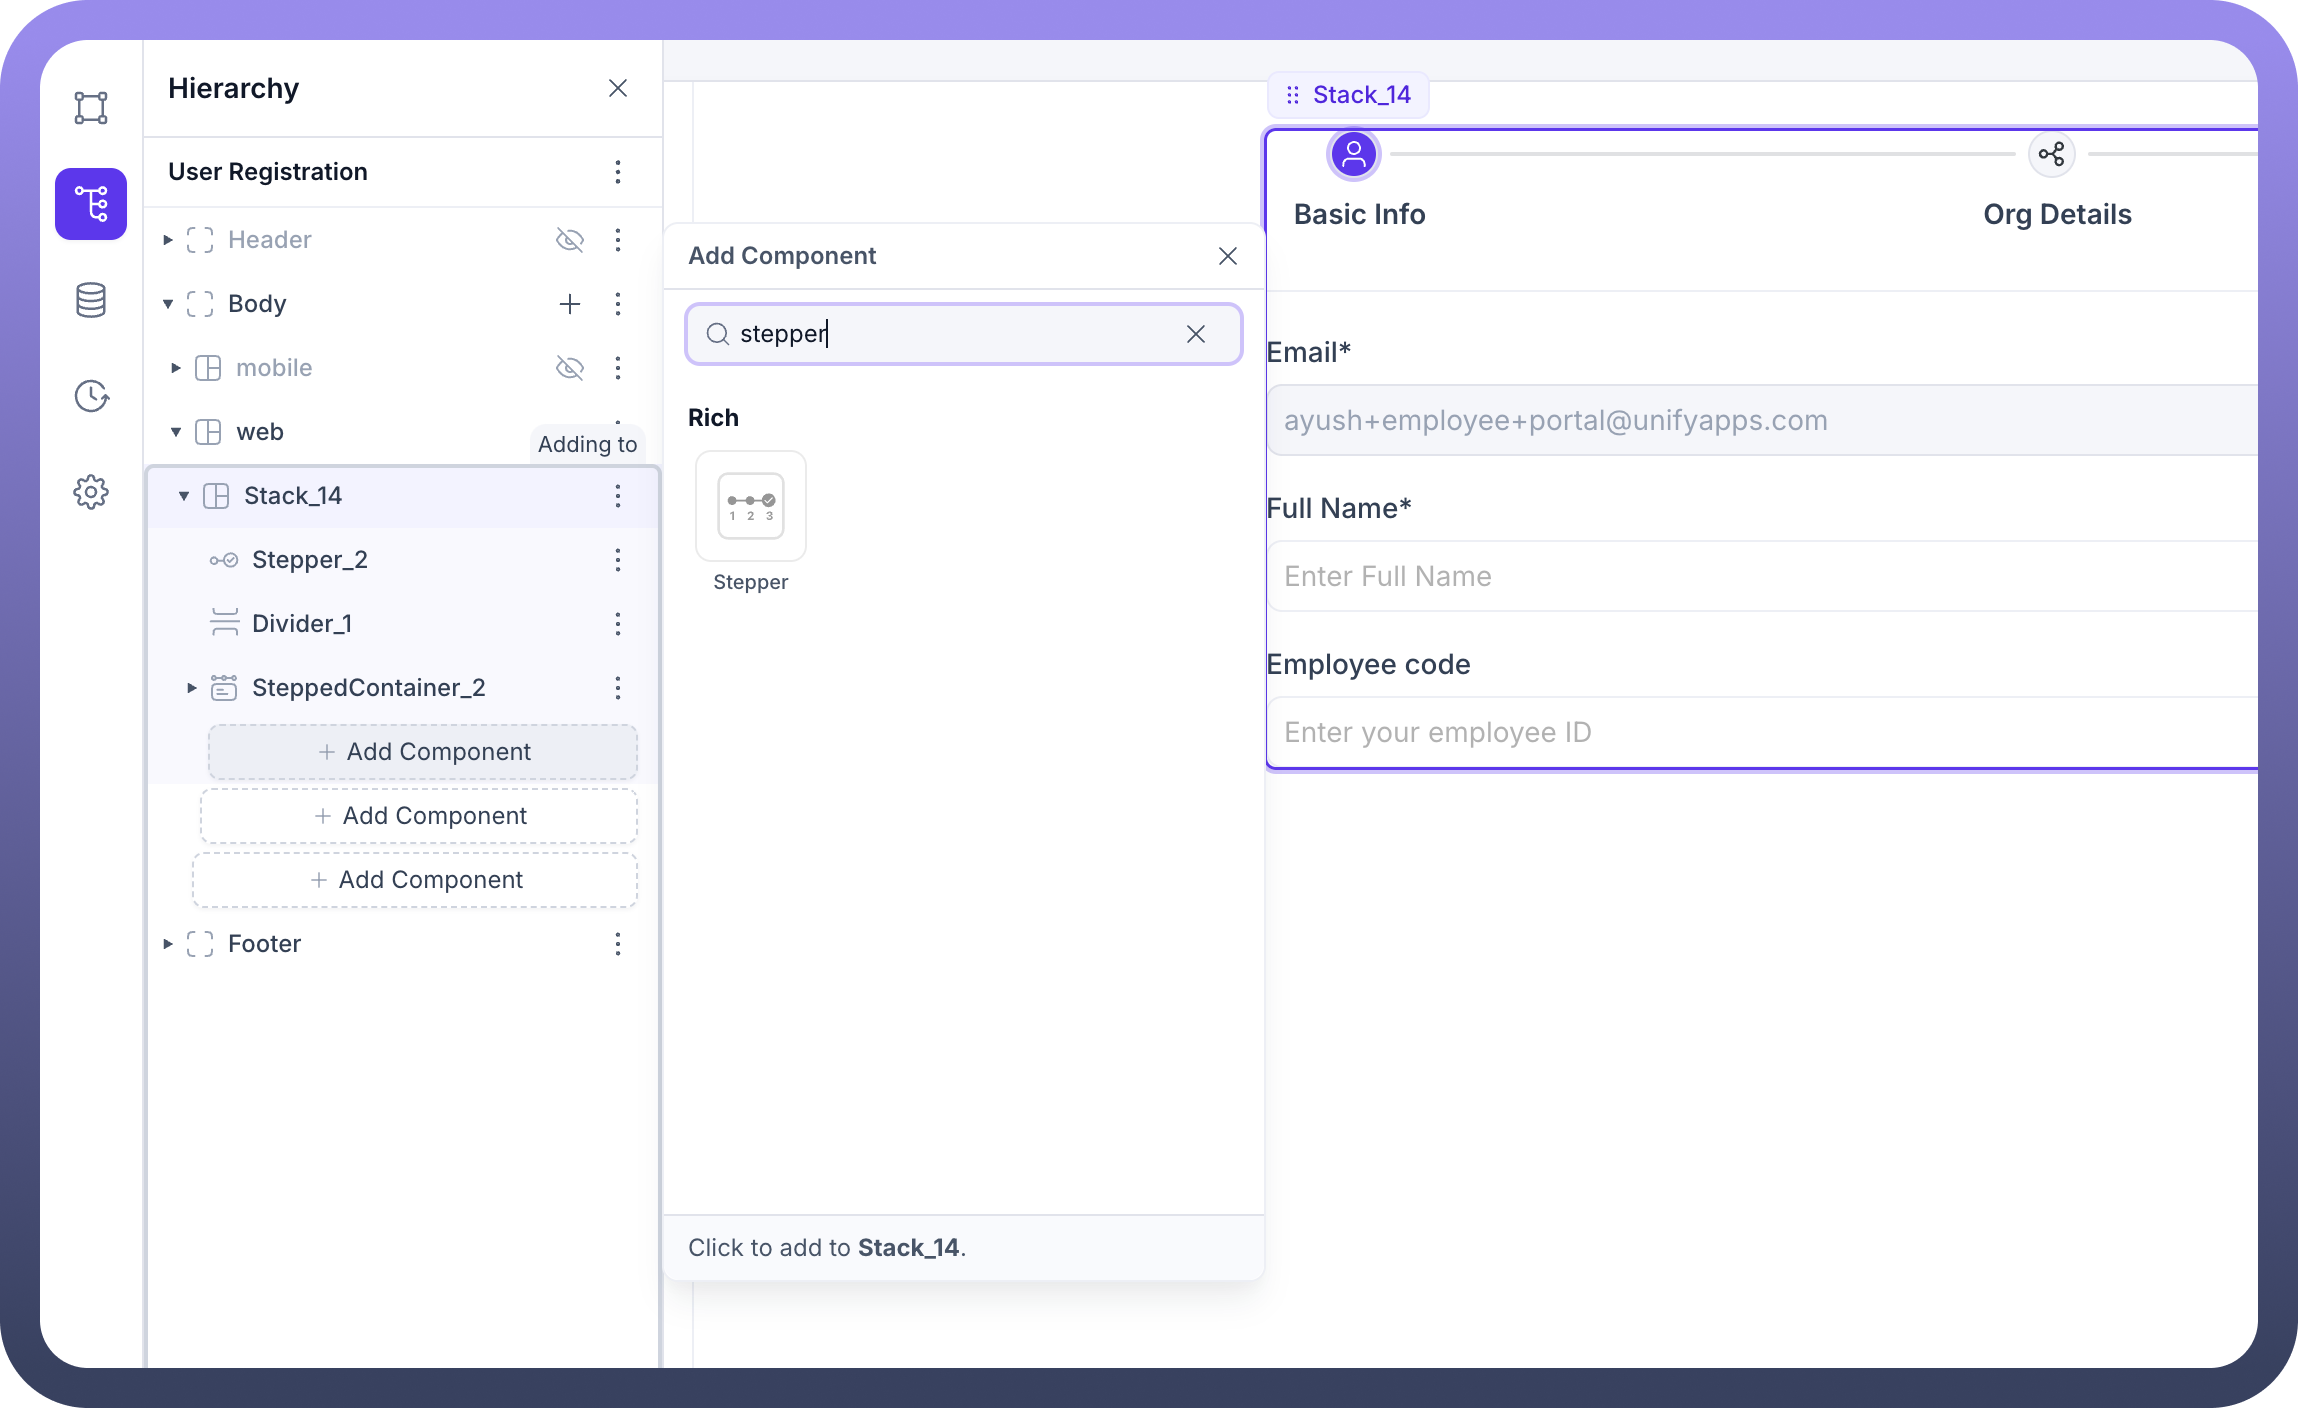Click the Basic Info step circle
This screenshot has height=1408, width=2298.
pos(1354,154)
